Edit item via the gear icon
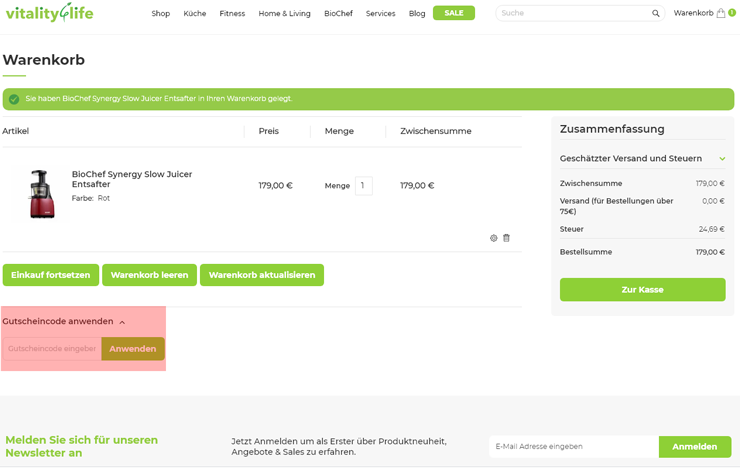Screen dimensions: 740x468 [x=494, y=238]
